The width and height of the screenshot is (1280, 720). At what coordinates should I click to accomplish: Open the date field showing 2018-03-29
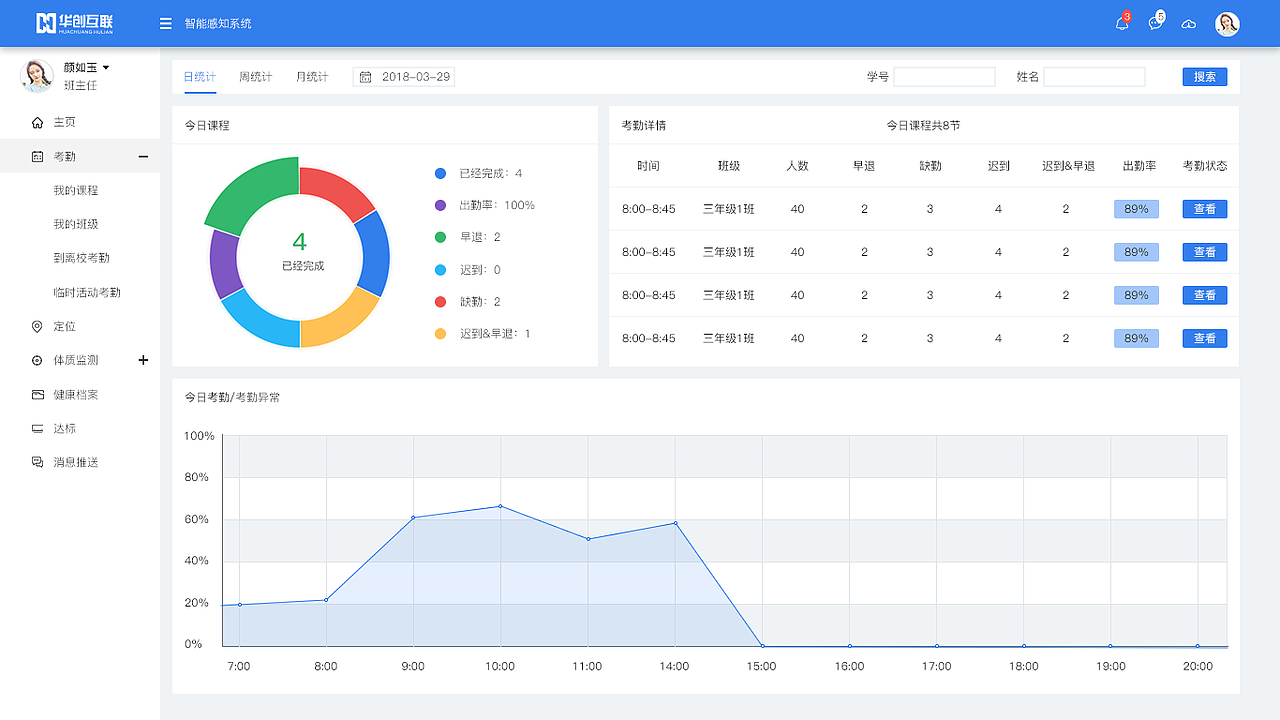coord(404,77)
